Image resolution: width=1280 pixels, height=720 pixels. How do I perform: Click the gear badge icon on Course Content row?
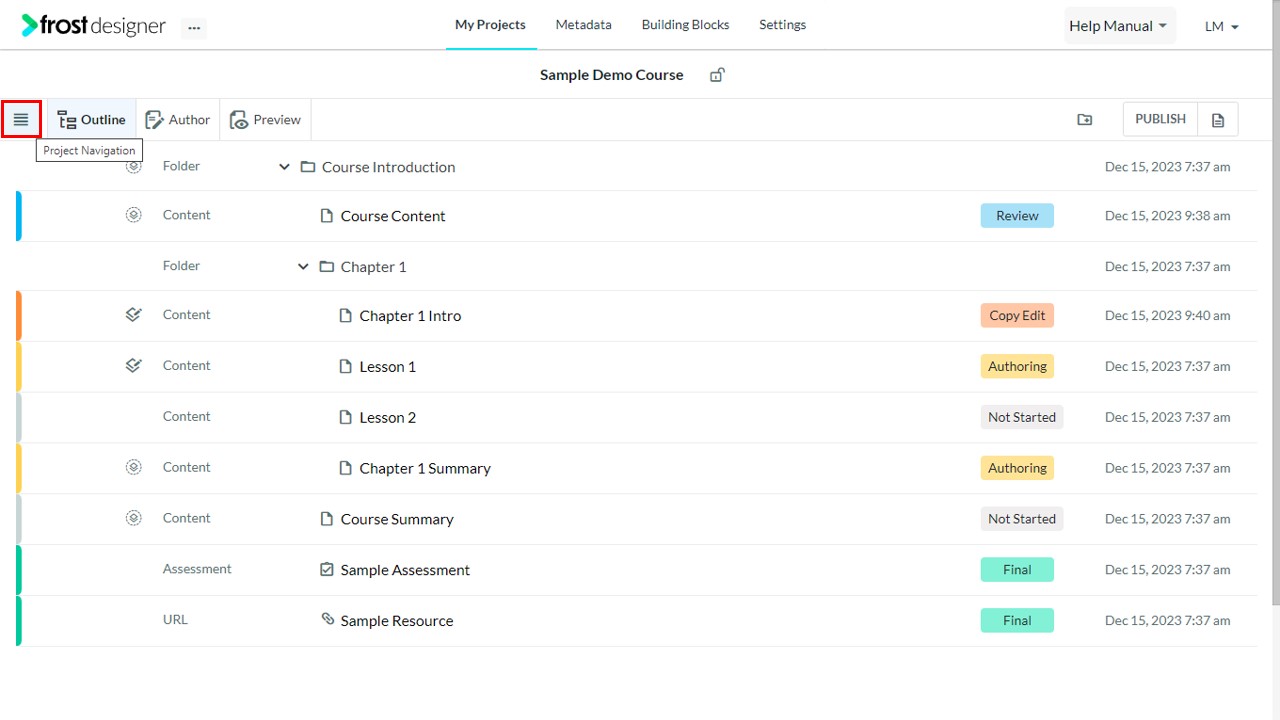pyautogui.click(x=134, y=215)
